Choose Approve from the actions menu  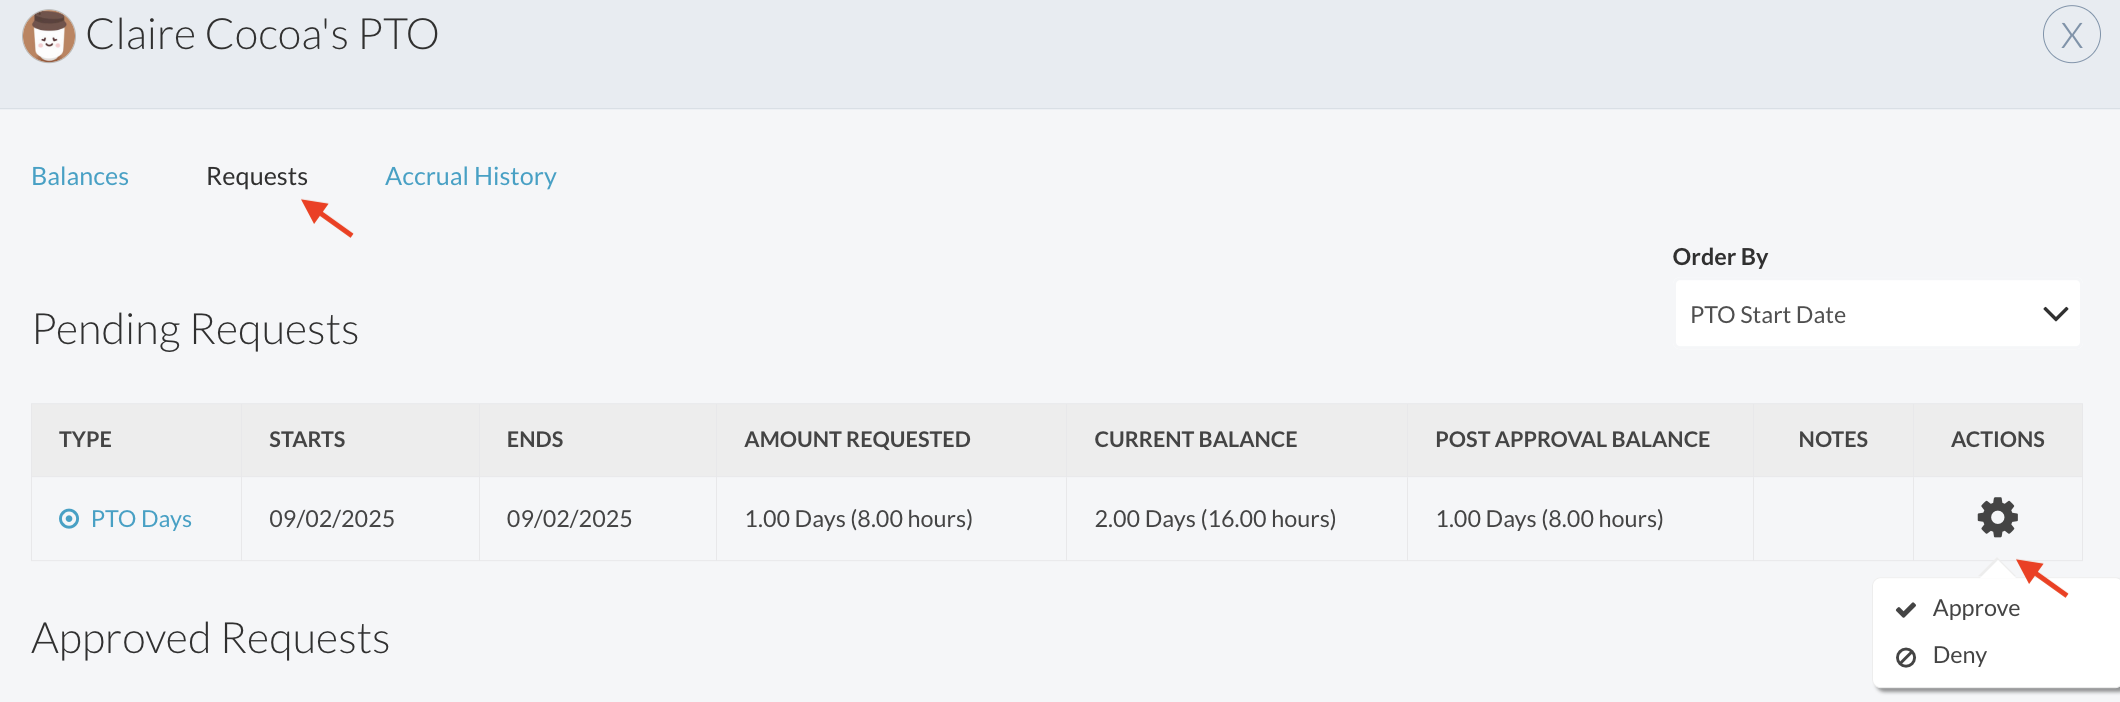(x=1975, y=608)
